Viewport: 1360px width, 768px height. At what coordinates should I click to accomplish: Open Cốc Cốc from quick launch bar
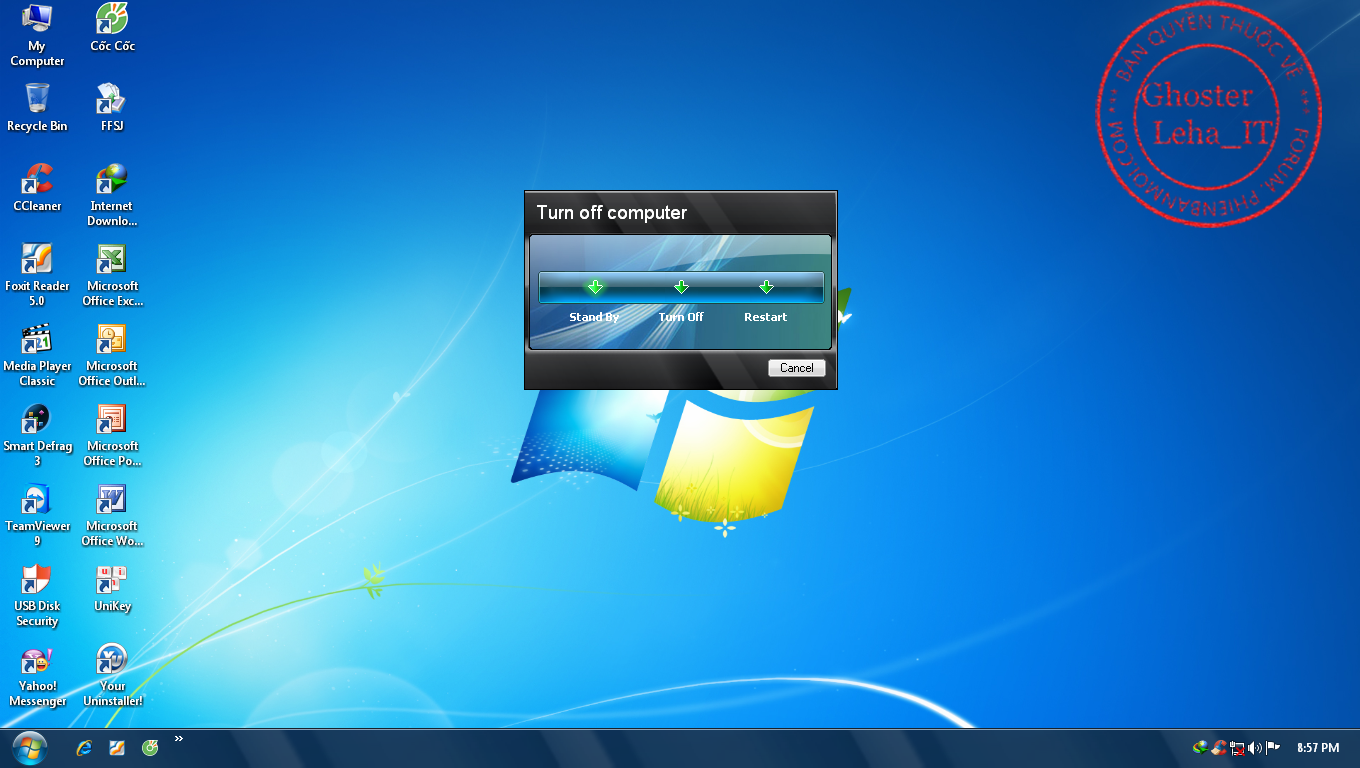(x=150, y=747)
